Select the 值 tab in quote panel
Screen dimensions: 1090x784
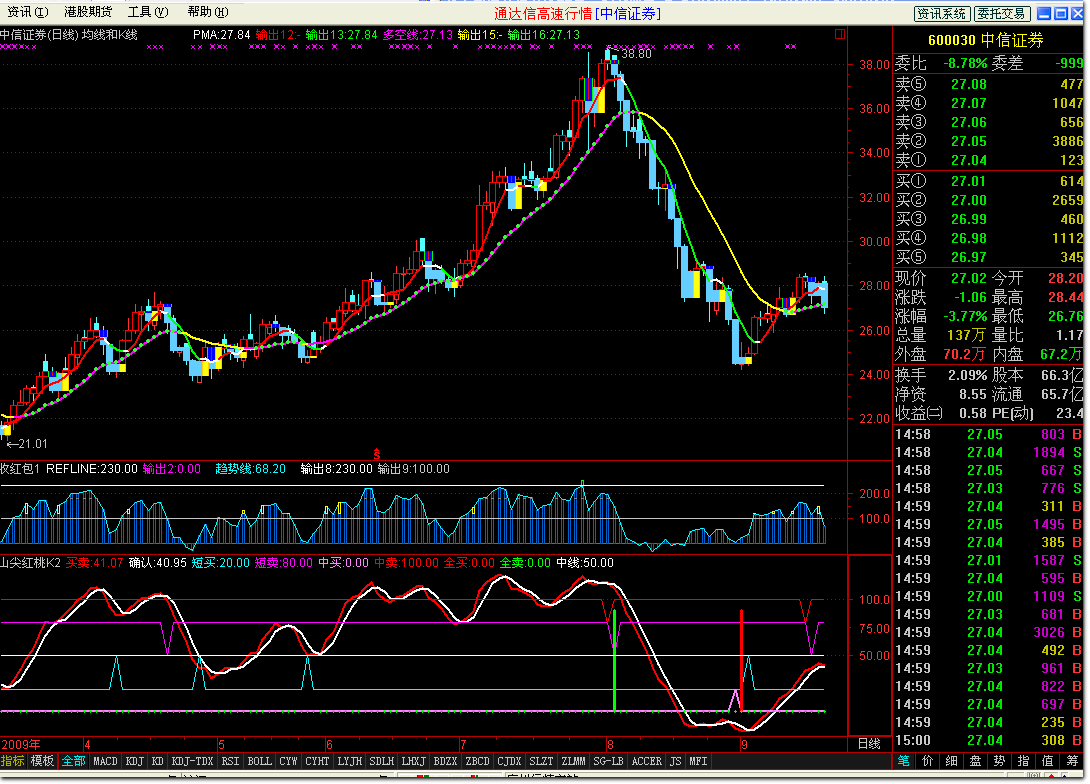click(x=1048, y=761)
